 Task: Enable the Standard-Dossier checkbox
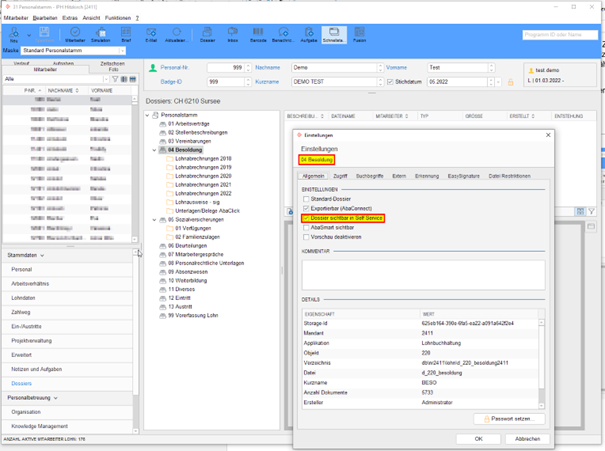pyautogui.click(x=306, y=199)
